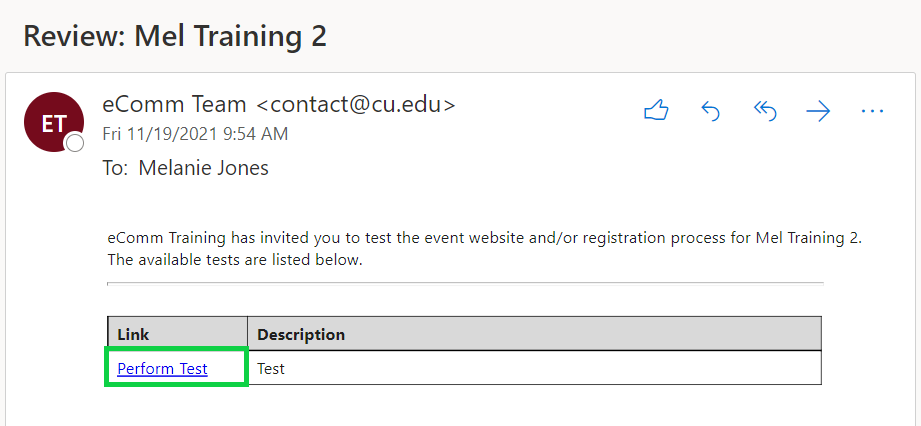Click the horizontal divider above the table
The image size is (921, 426).
click(465, 283)
